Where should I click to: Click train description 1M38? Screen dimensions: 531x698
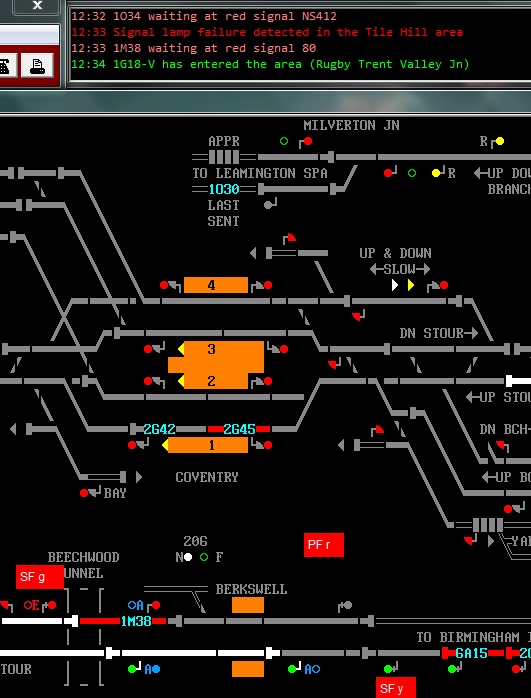coord(136,621)
